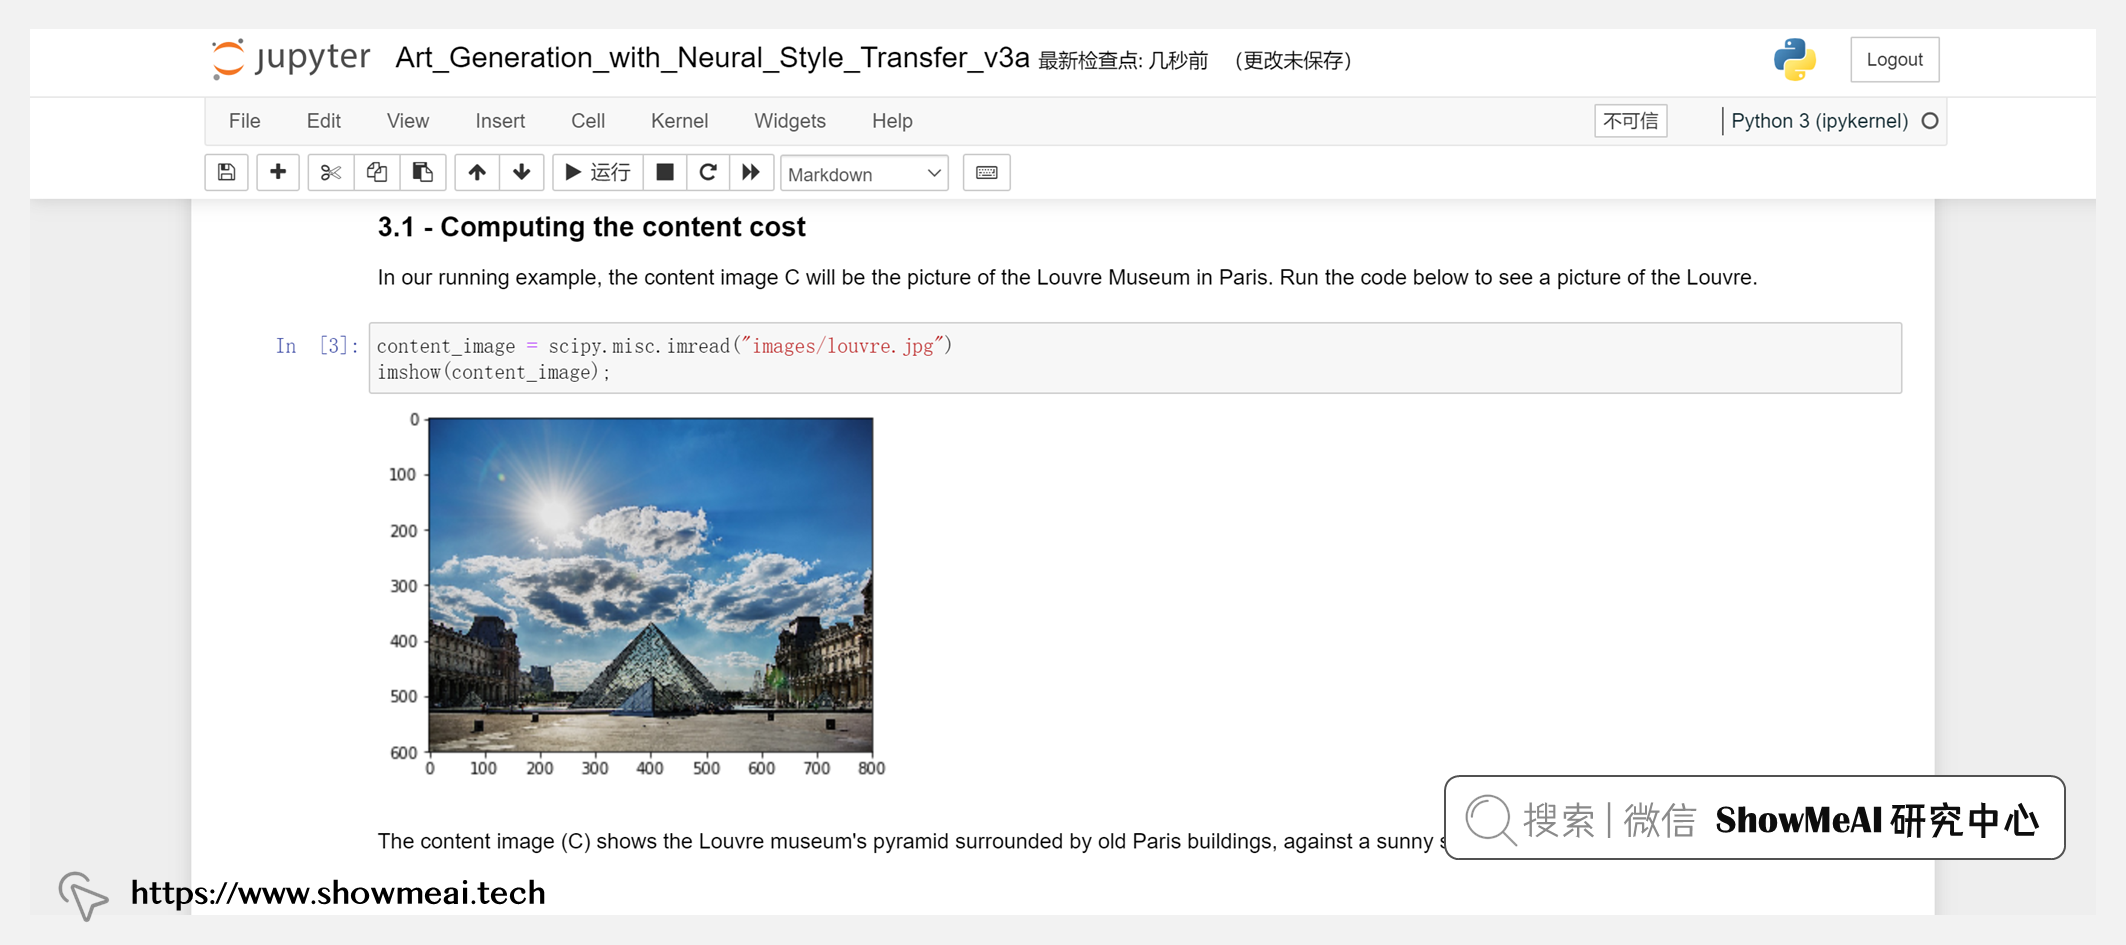The image size is (2126, 945).
Task: Open the View menu
Action: (x=408, y=121)
